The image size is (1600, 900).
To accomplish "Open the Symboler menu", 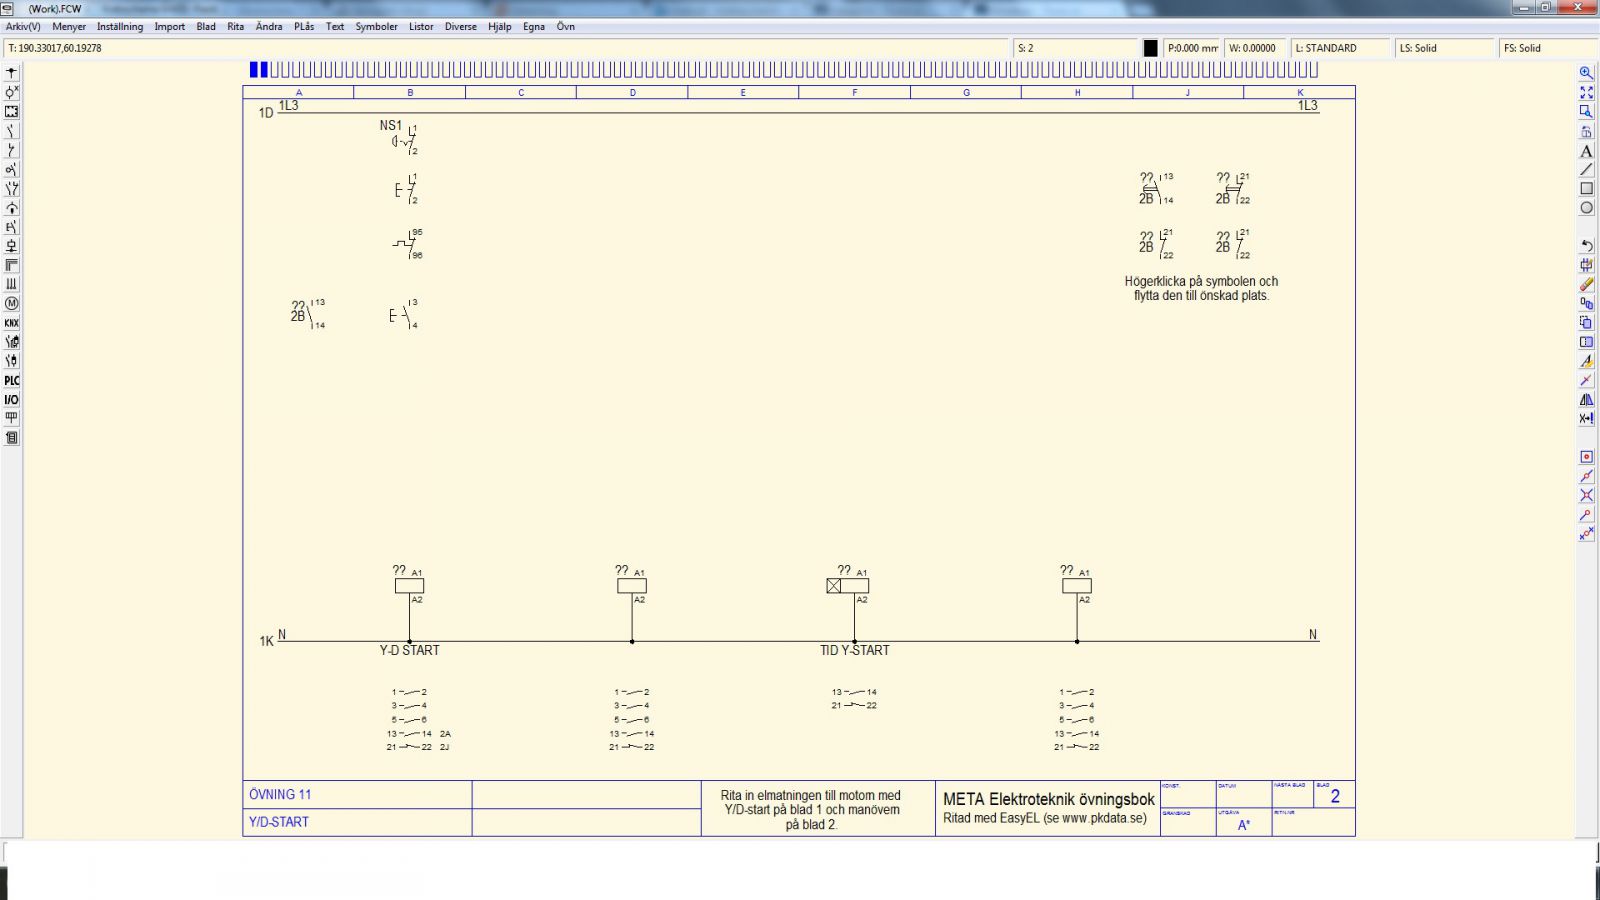I will (x=376, y=27).
